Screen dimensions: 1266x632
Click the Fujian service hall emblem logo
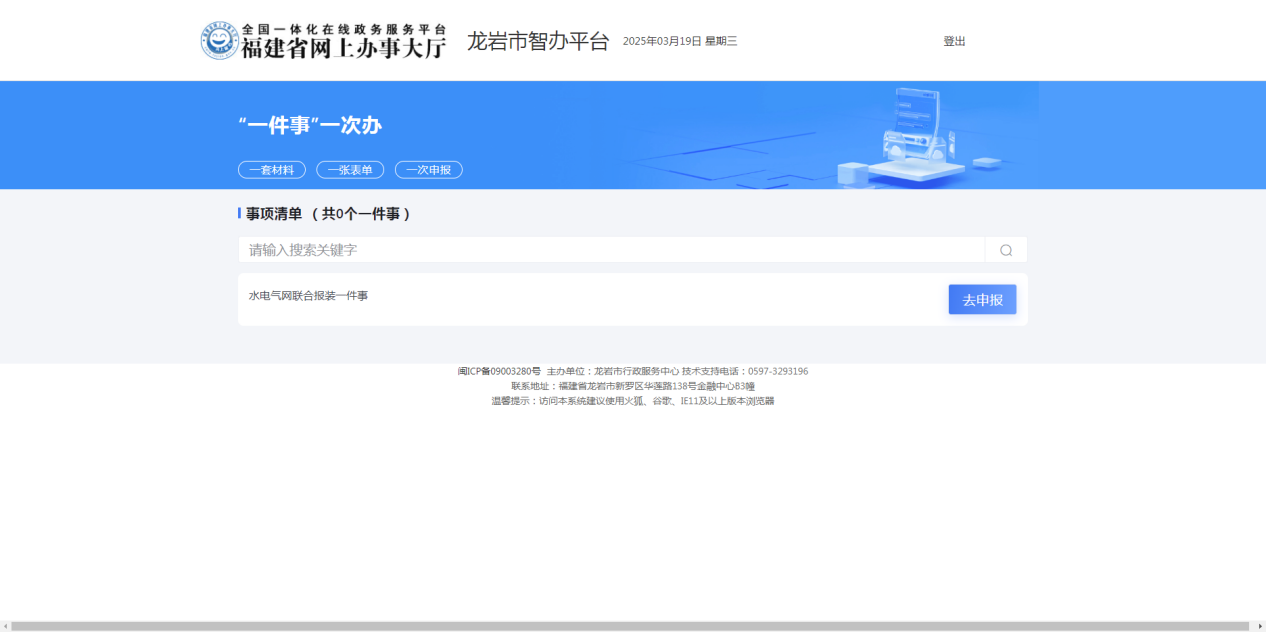(x=219, y=41)
